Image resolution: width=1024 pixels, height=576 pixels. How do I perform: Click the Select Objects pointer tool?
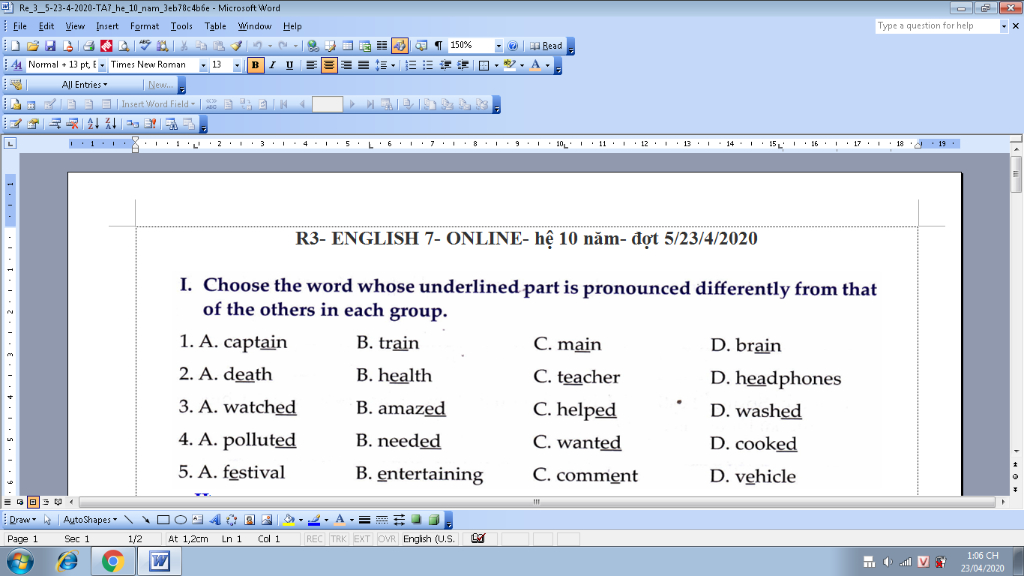pos(47,520)
